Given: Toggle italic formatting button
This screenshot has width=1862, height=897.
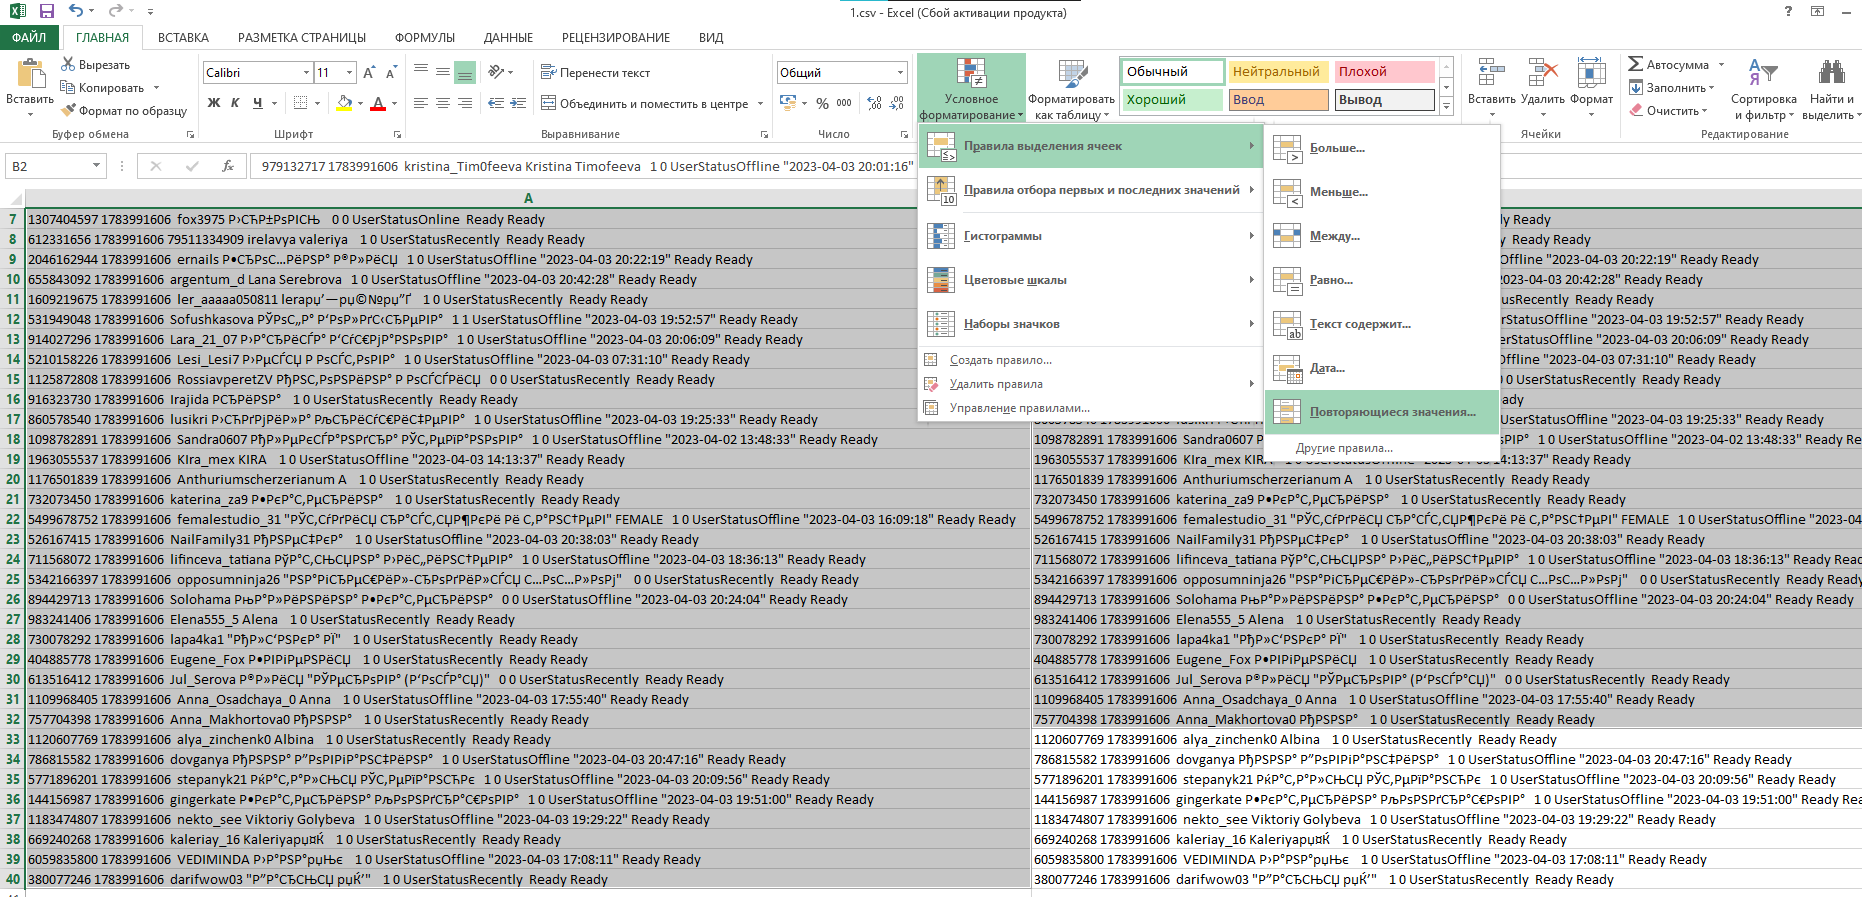Looking at the screenshot, I should tap(235, 103).
